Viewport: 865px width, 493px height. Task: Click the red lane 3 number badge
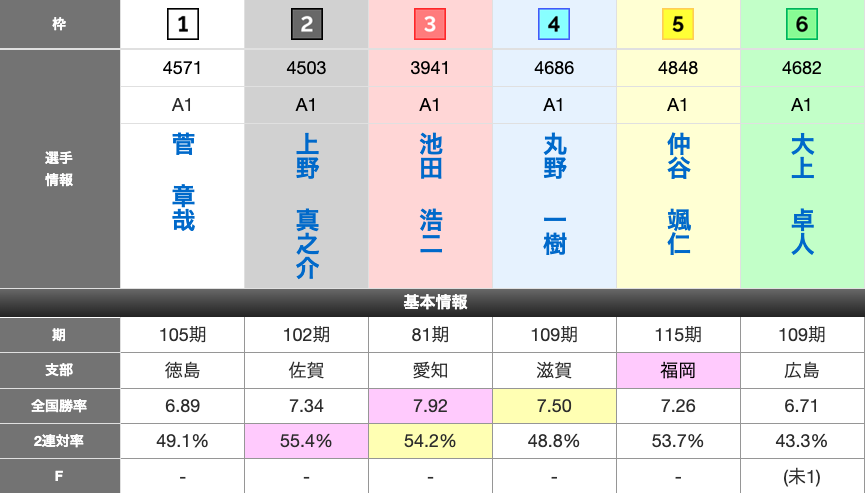point(430,25)
